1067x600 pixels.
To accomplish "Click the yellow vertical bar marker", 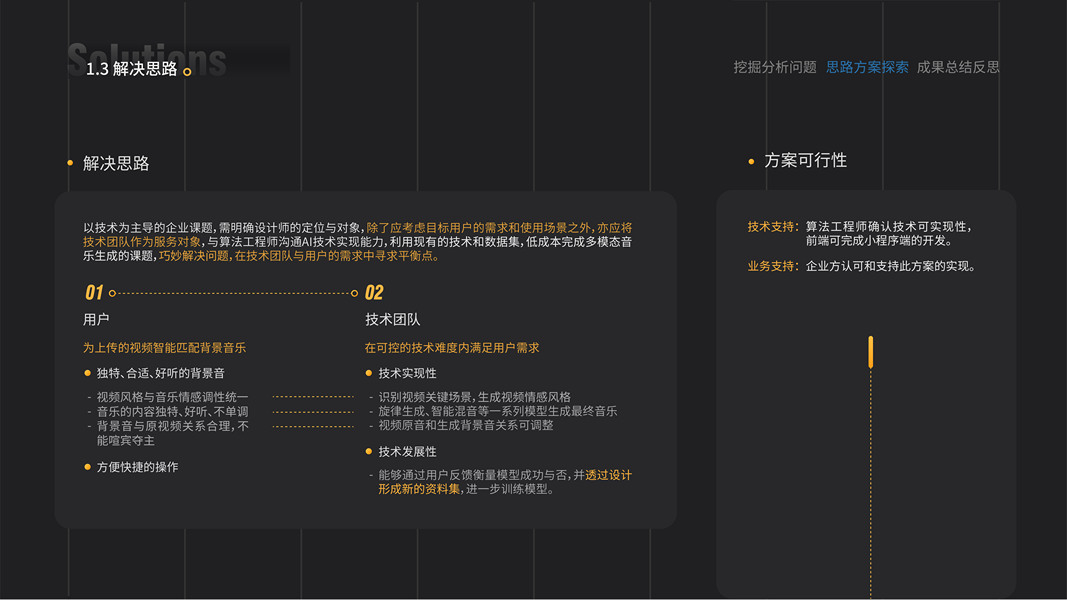I will [870, 352].
